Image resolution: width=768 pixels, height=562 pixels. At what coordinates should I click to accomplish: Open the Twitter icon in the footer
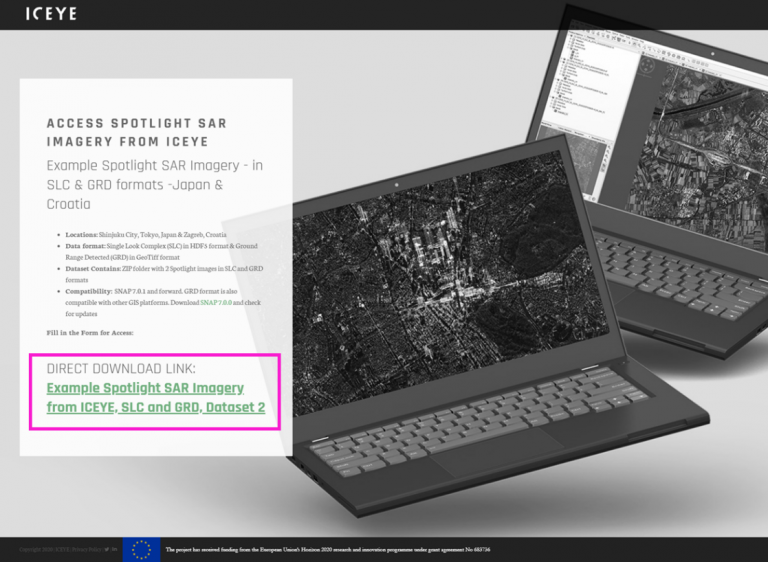coord(106,549)
